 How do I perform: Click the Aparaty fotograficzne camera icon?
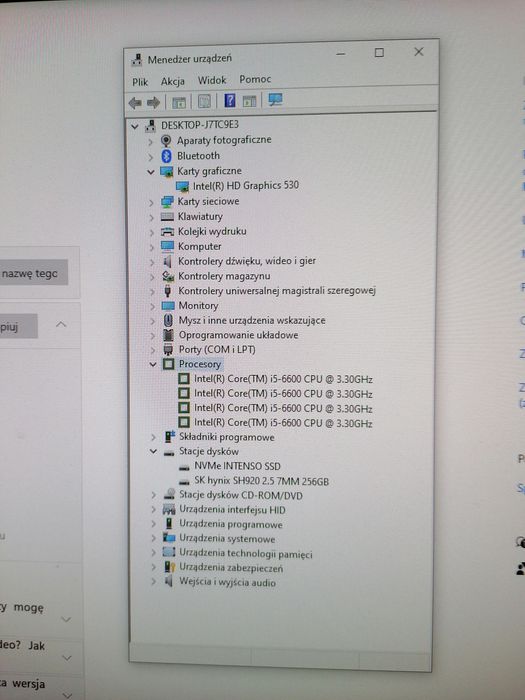(166, 141)
